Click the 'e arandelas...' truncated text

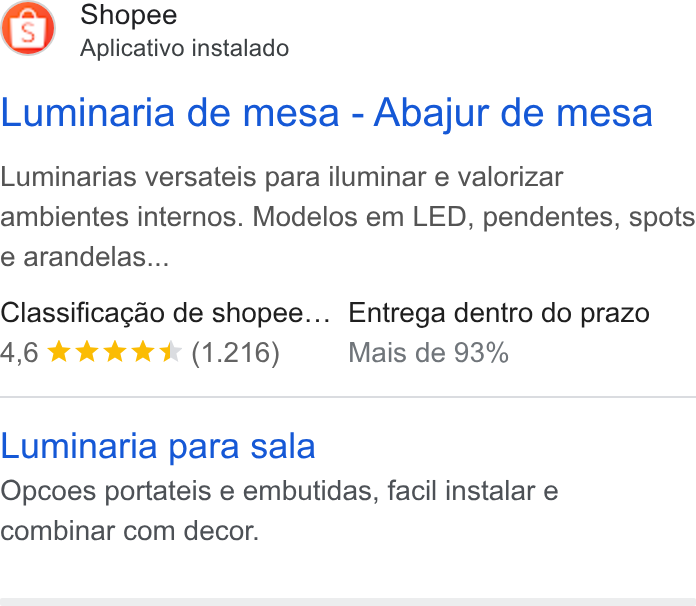85,257
